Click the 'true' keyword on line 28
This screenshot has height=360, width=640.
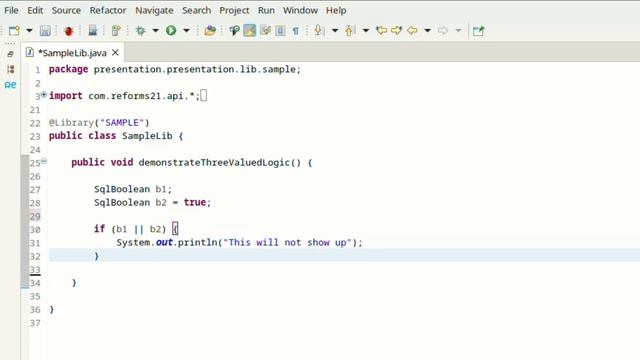pyautogui.click(x=195, y=202)
